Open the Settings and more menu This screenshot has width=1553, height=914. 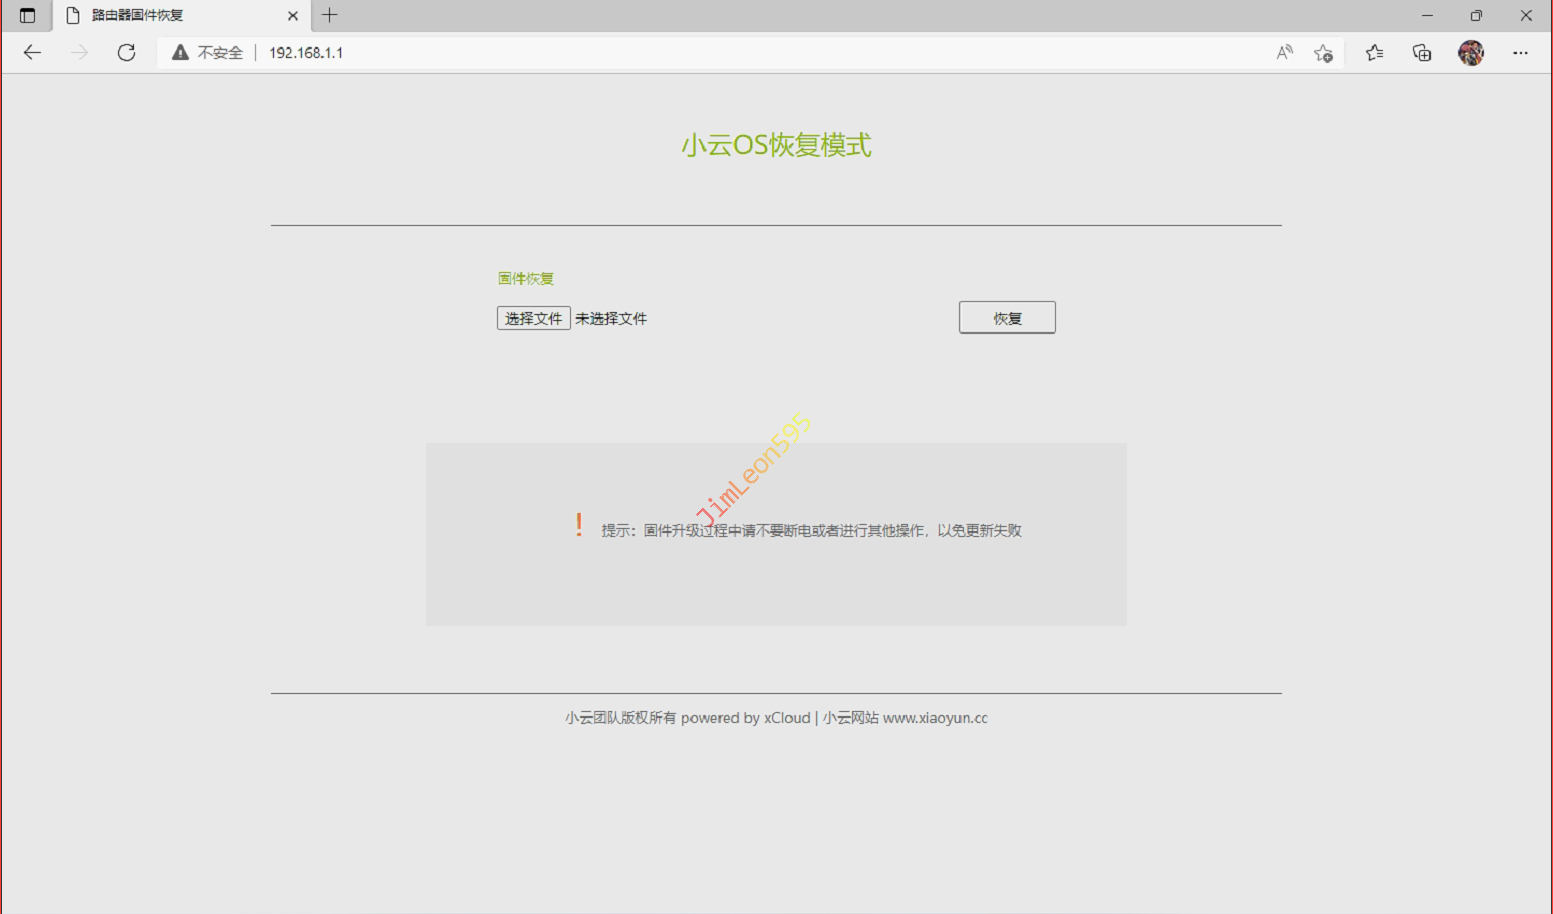1520,53
